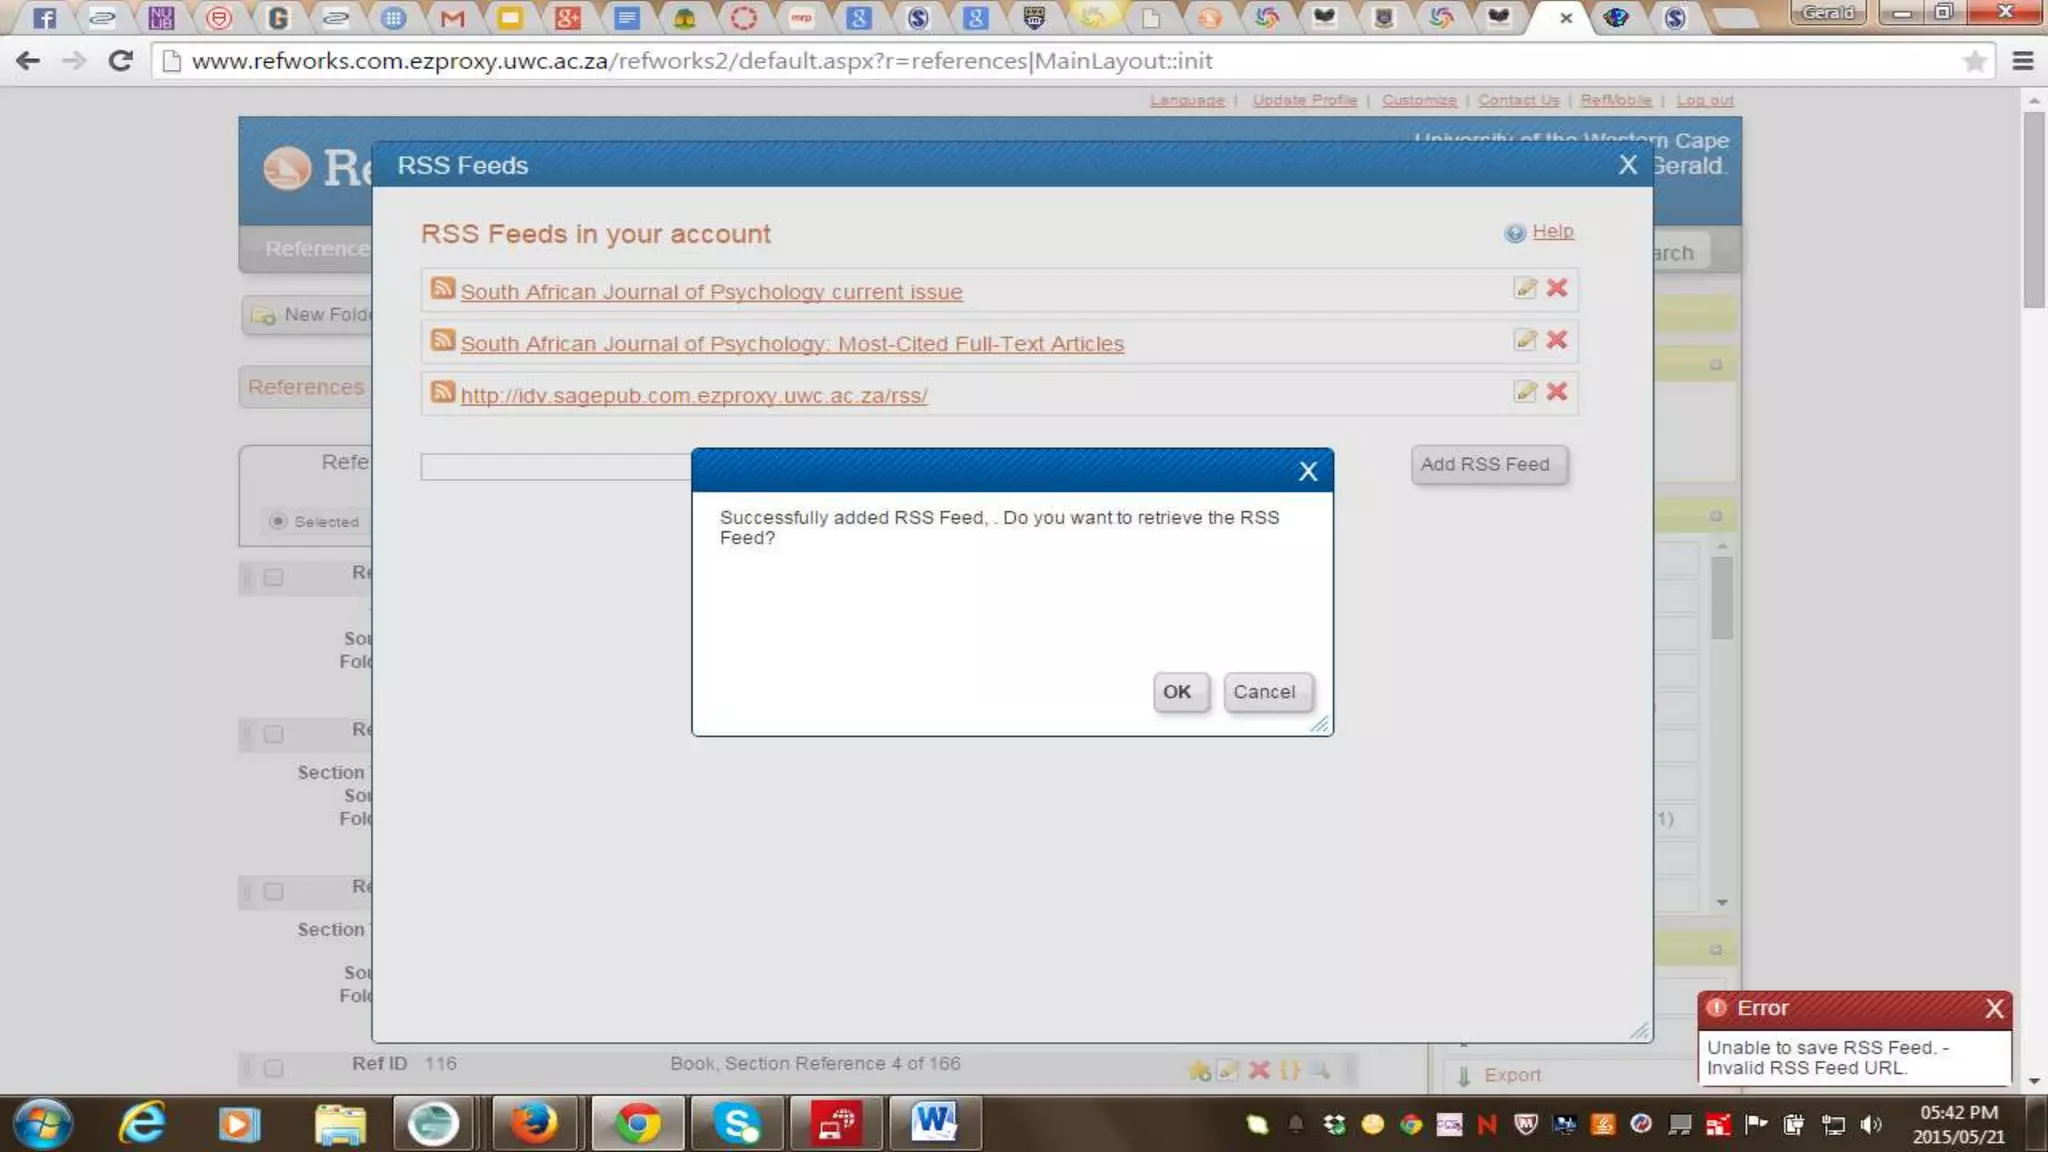Image resolution: width=2048 pixels, height=1152 pixels.
Task: Close the Error notification popup
Action: coord(1994,1008)
